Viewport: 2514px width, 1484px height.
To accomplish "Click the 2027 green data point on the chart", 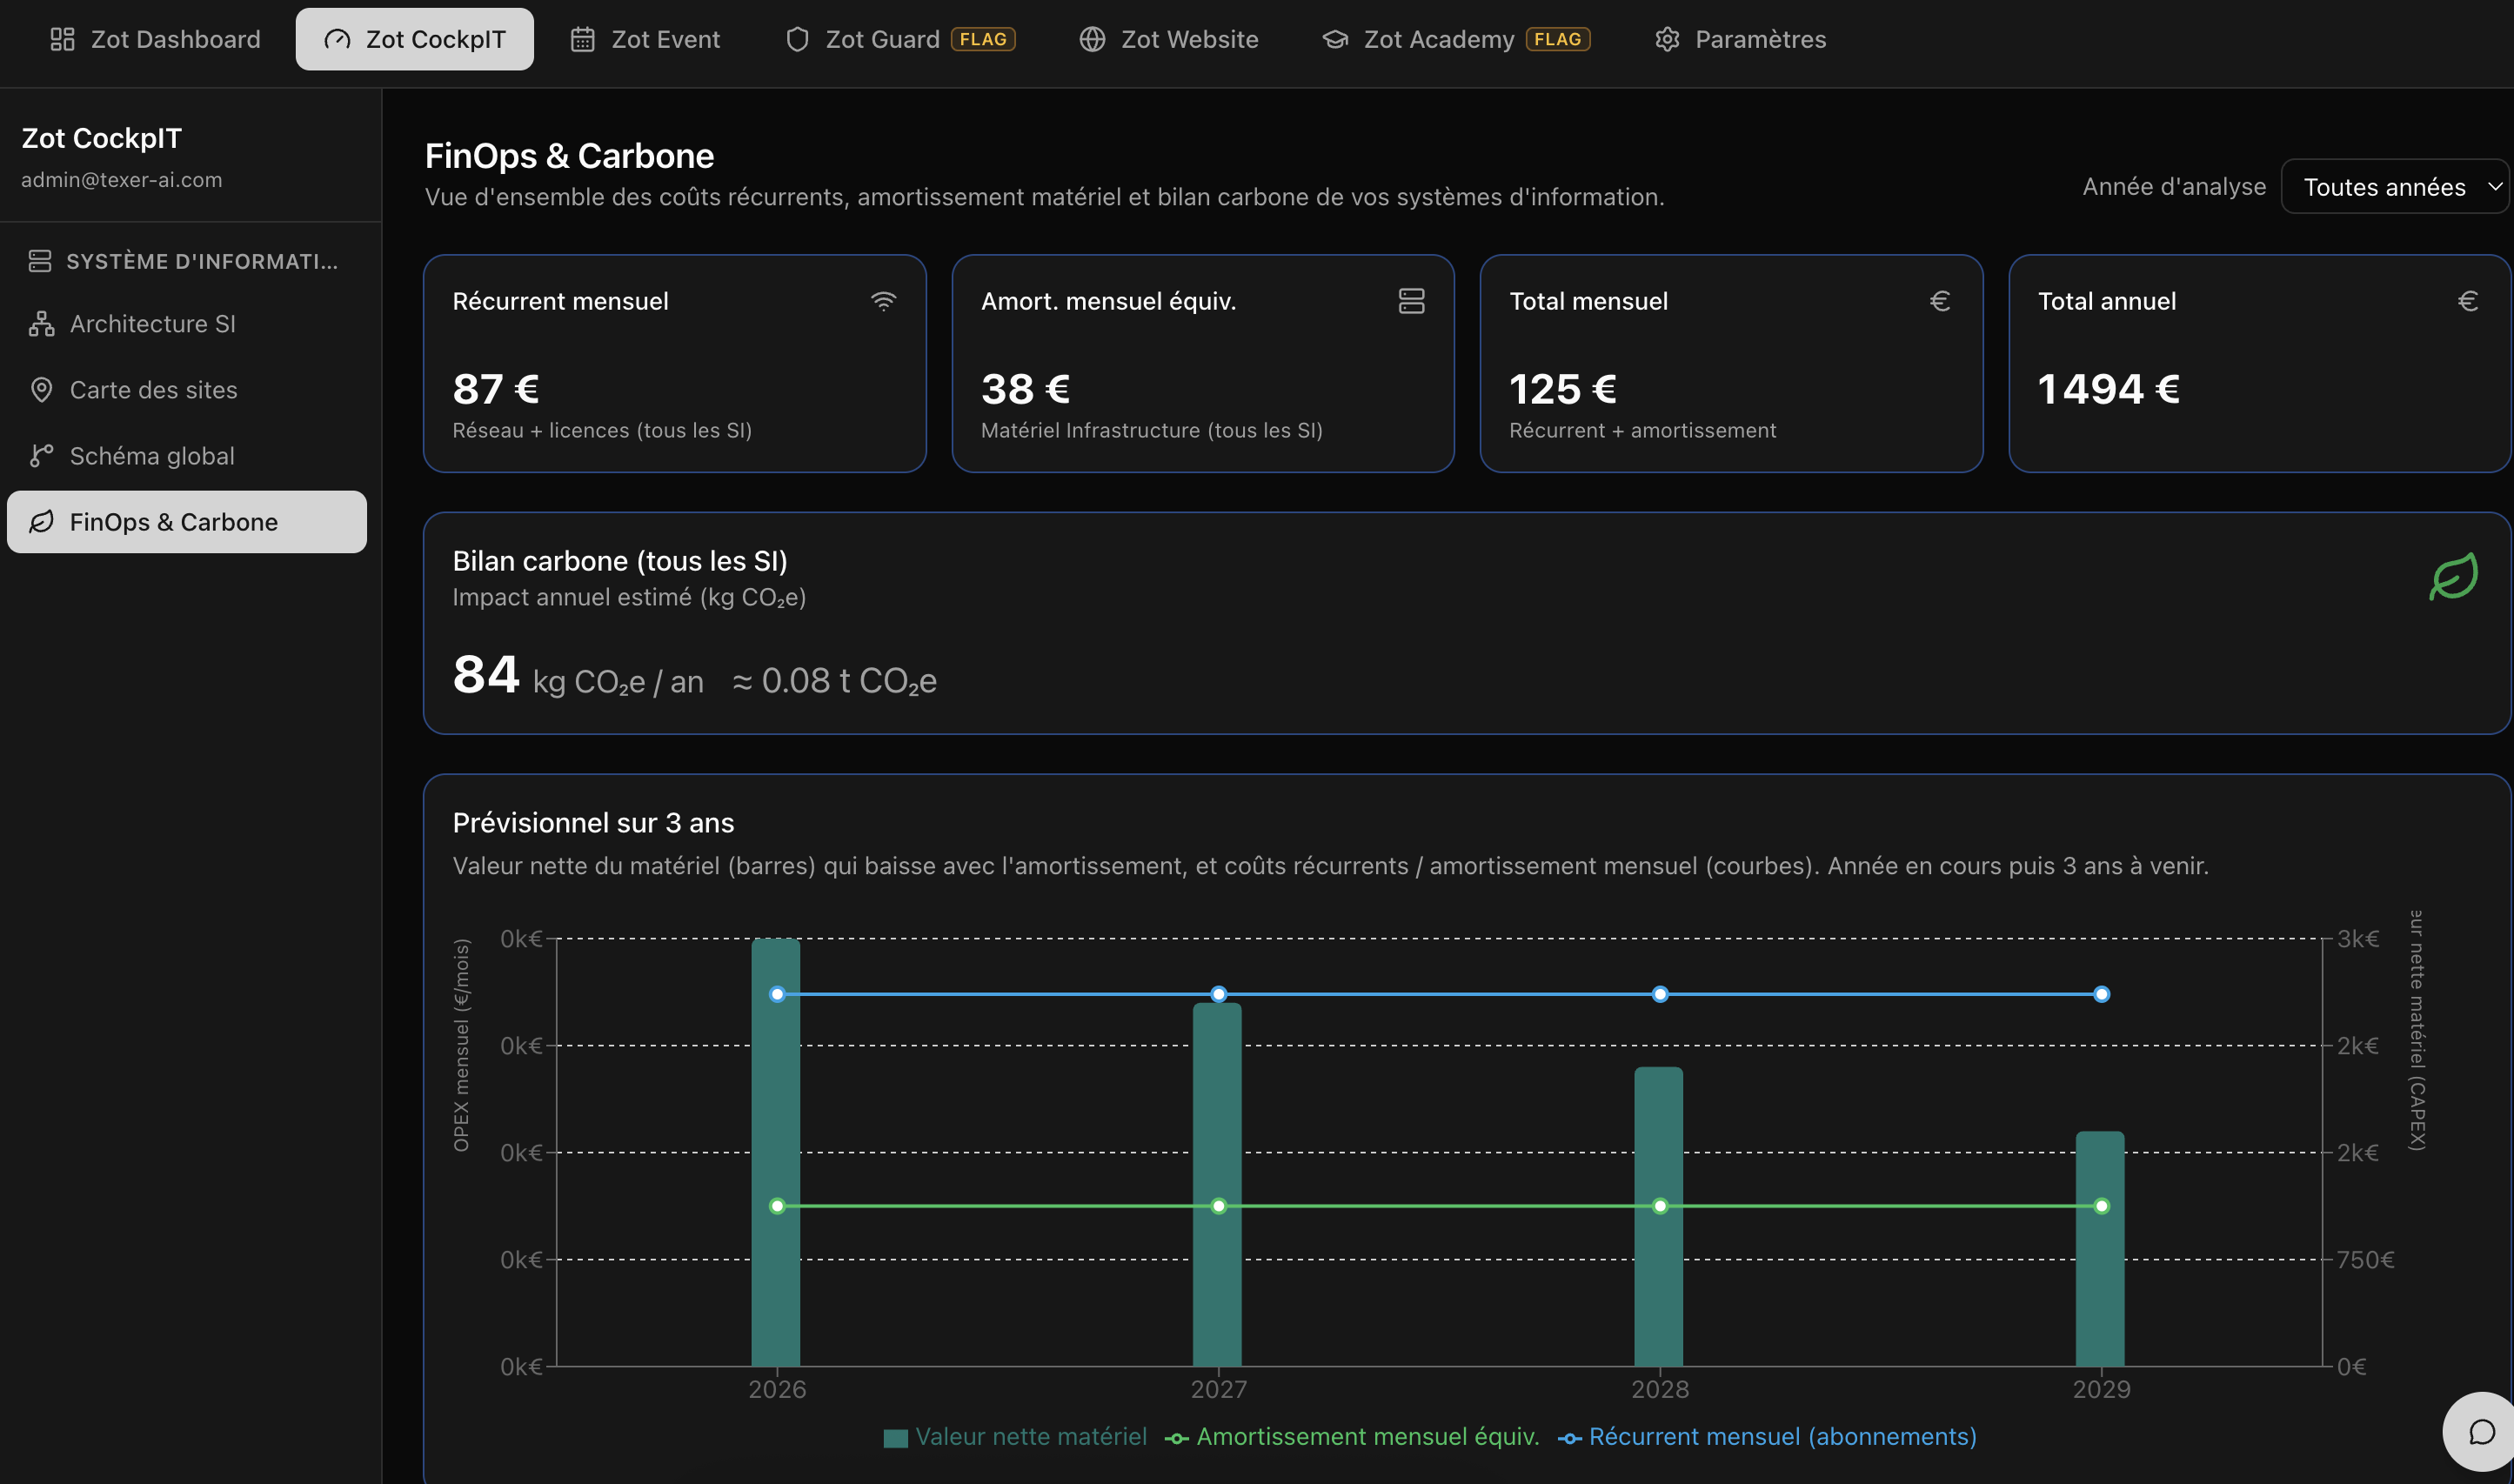I will pyautogui.click(x=1219, y=1206).
